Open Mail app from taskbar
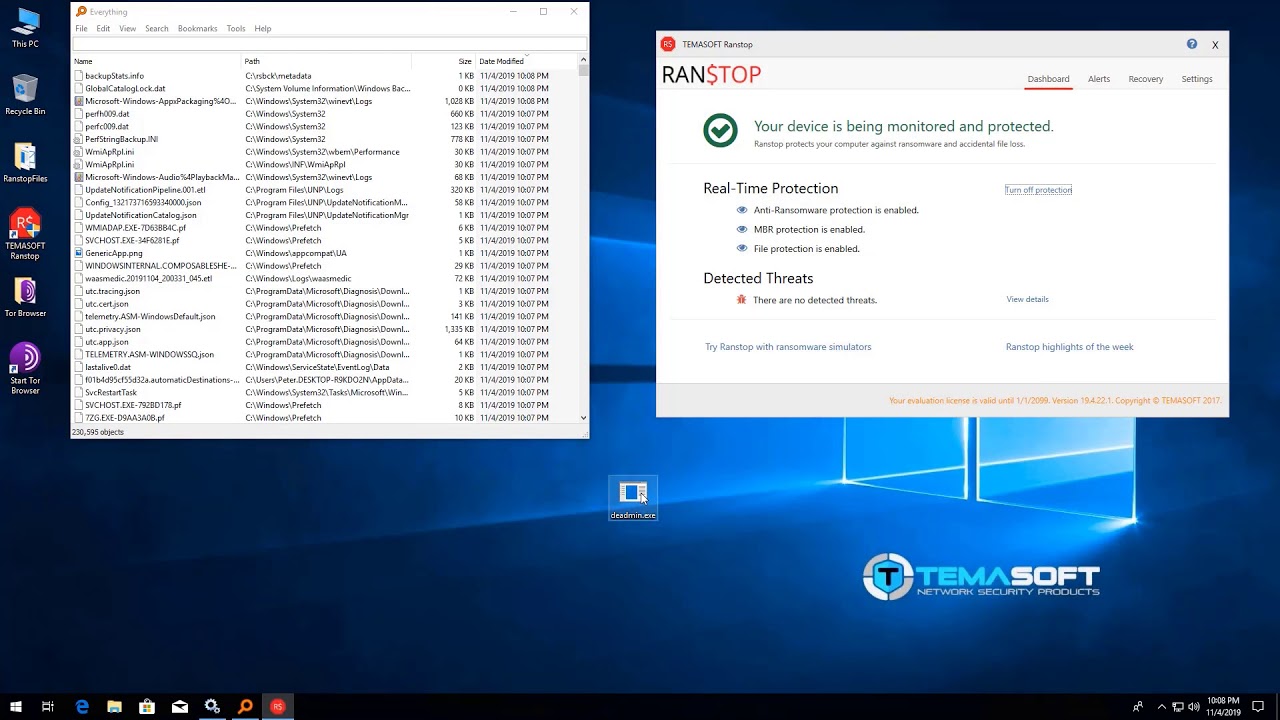Screen dimensions: 1280x720 point(180,707)
